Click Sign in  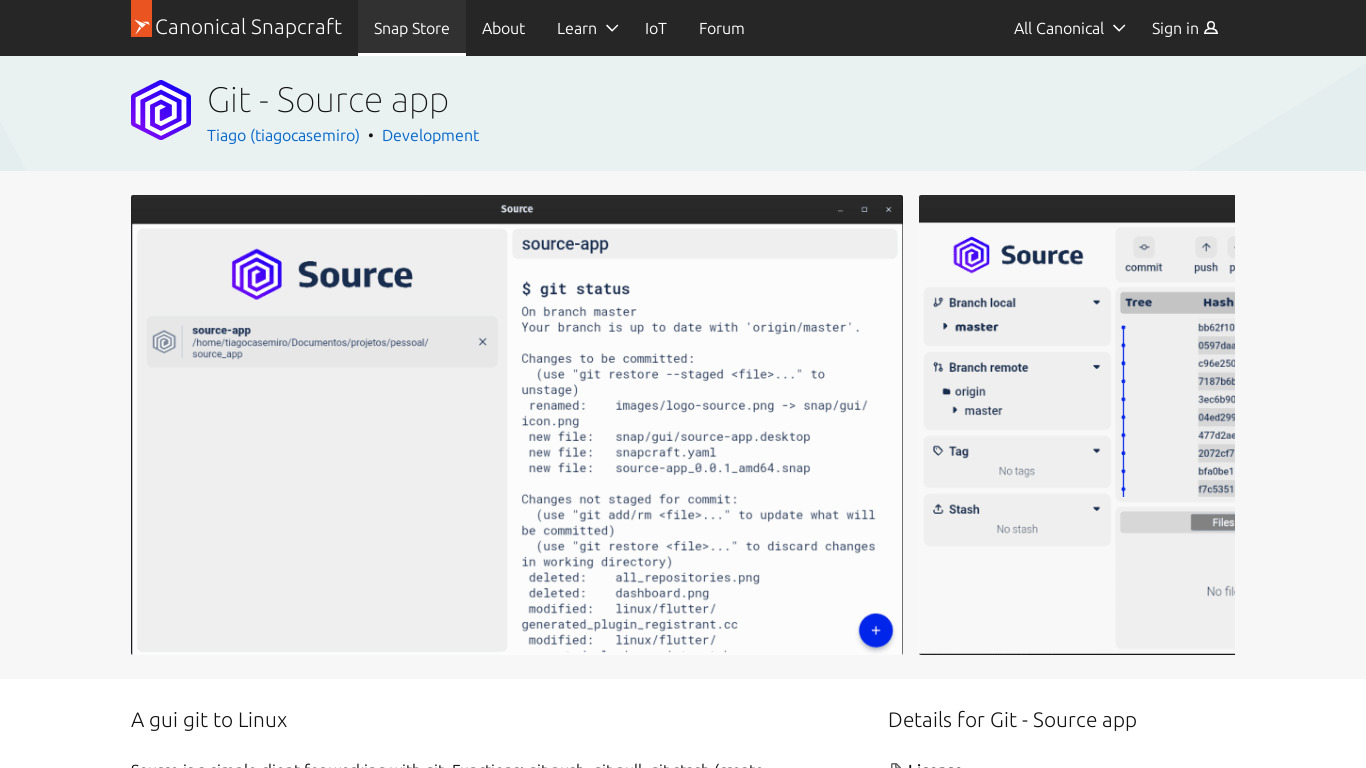tap(1185, 28)
